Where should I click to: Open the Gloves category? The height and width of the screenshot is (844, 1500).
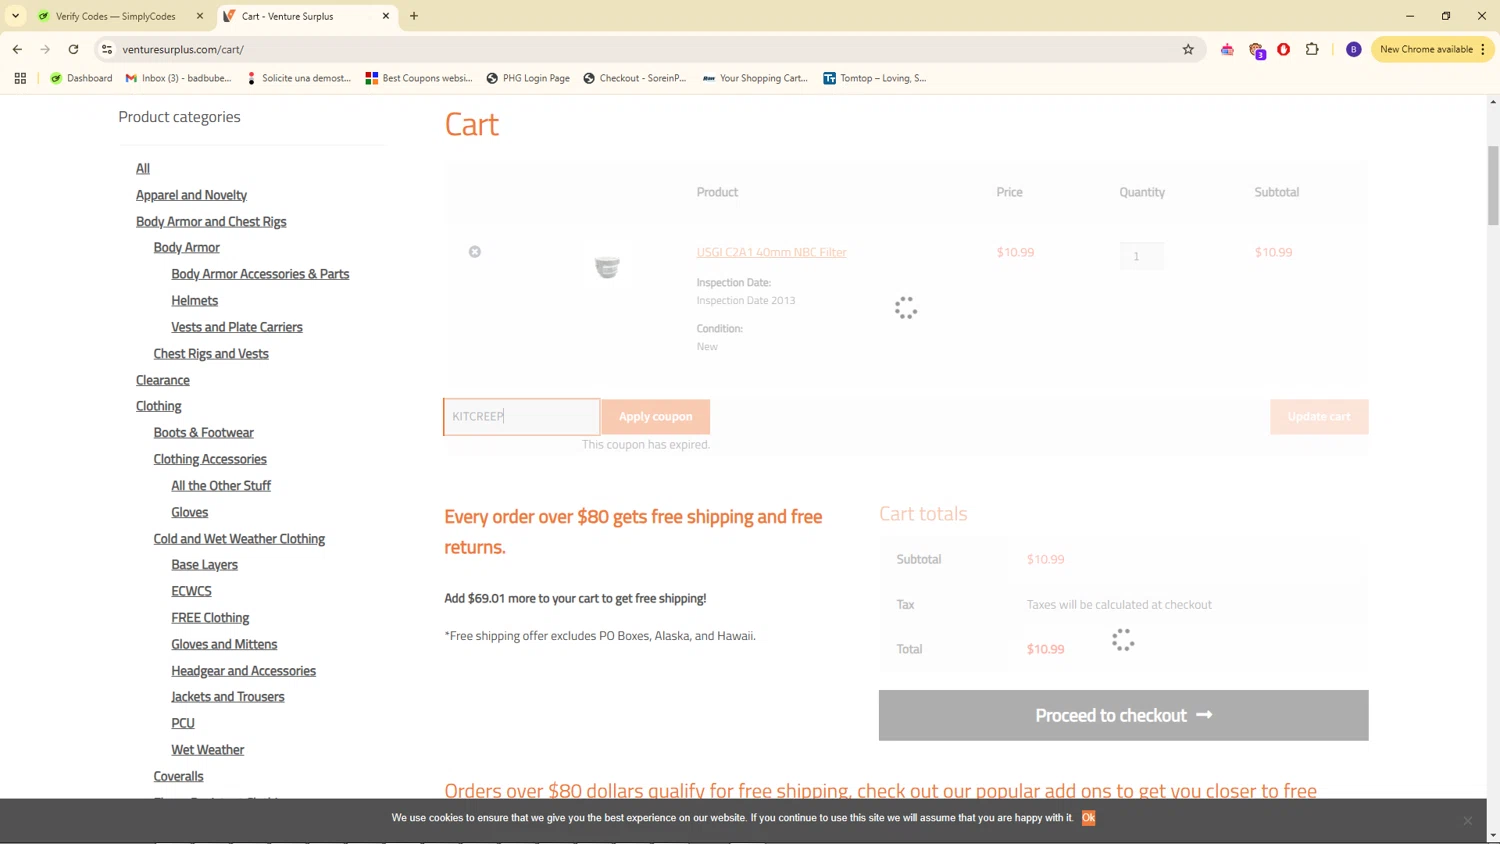tap(190, 512)
